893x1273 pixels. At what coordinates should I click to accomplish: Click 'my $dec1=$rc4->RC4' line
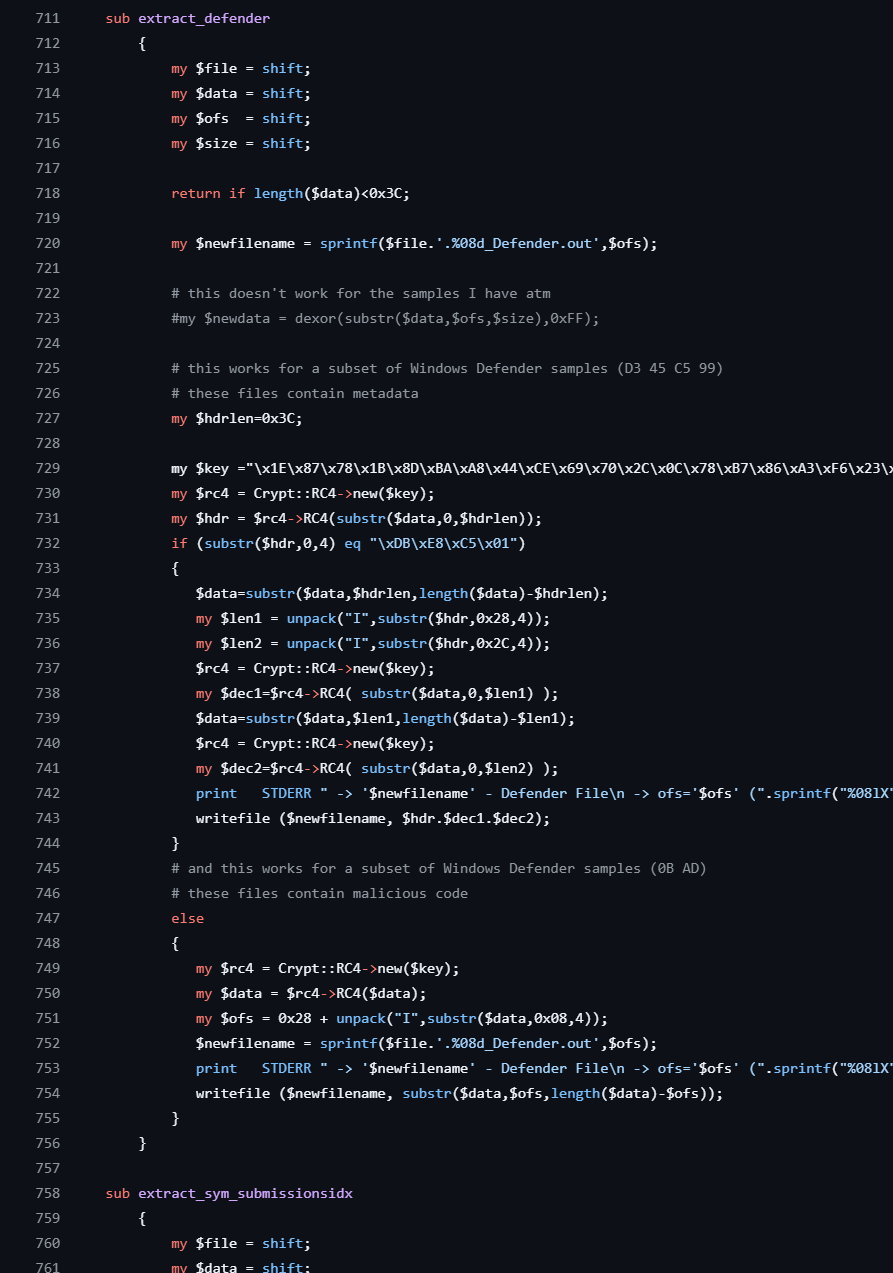pyautogui.click(x=377, y=693)
